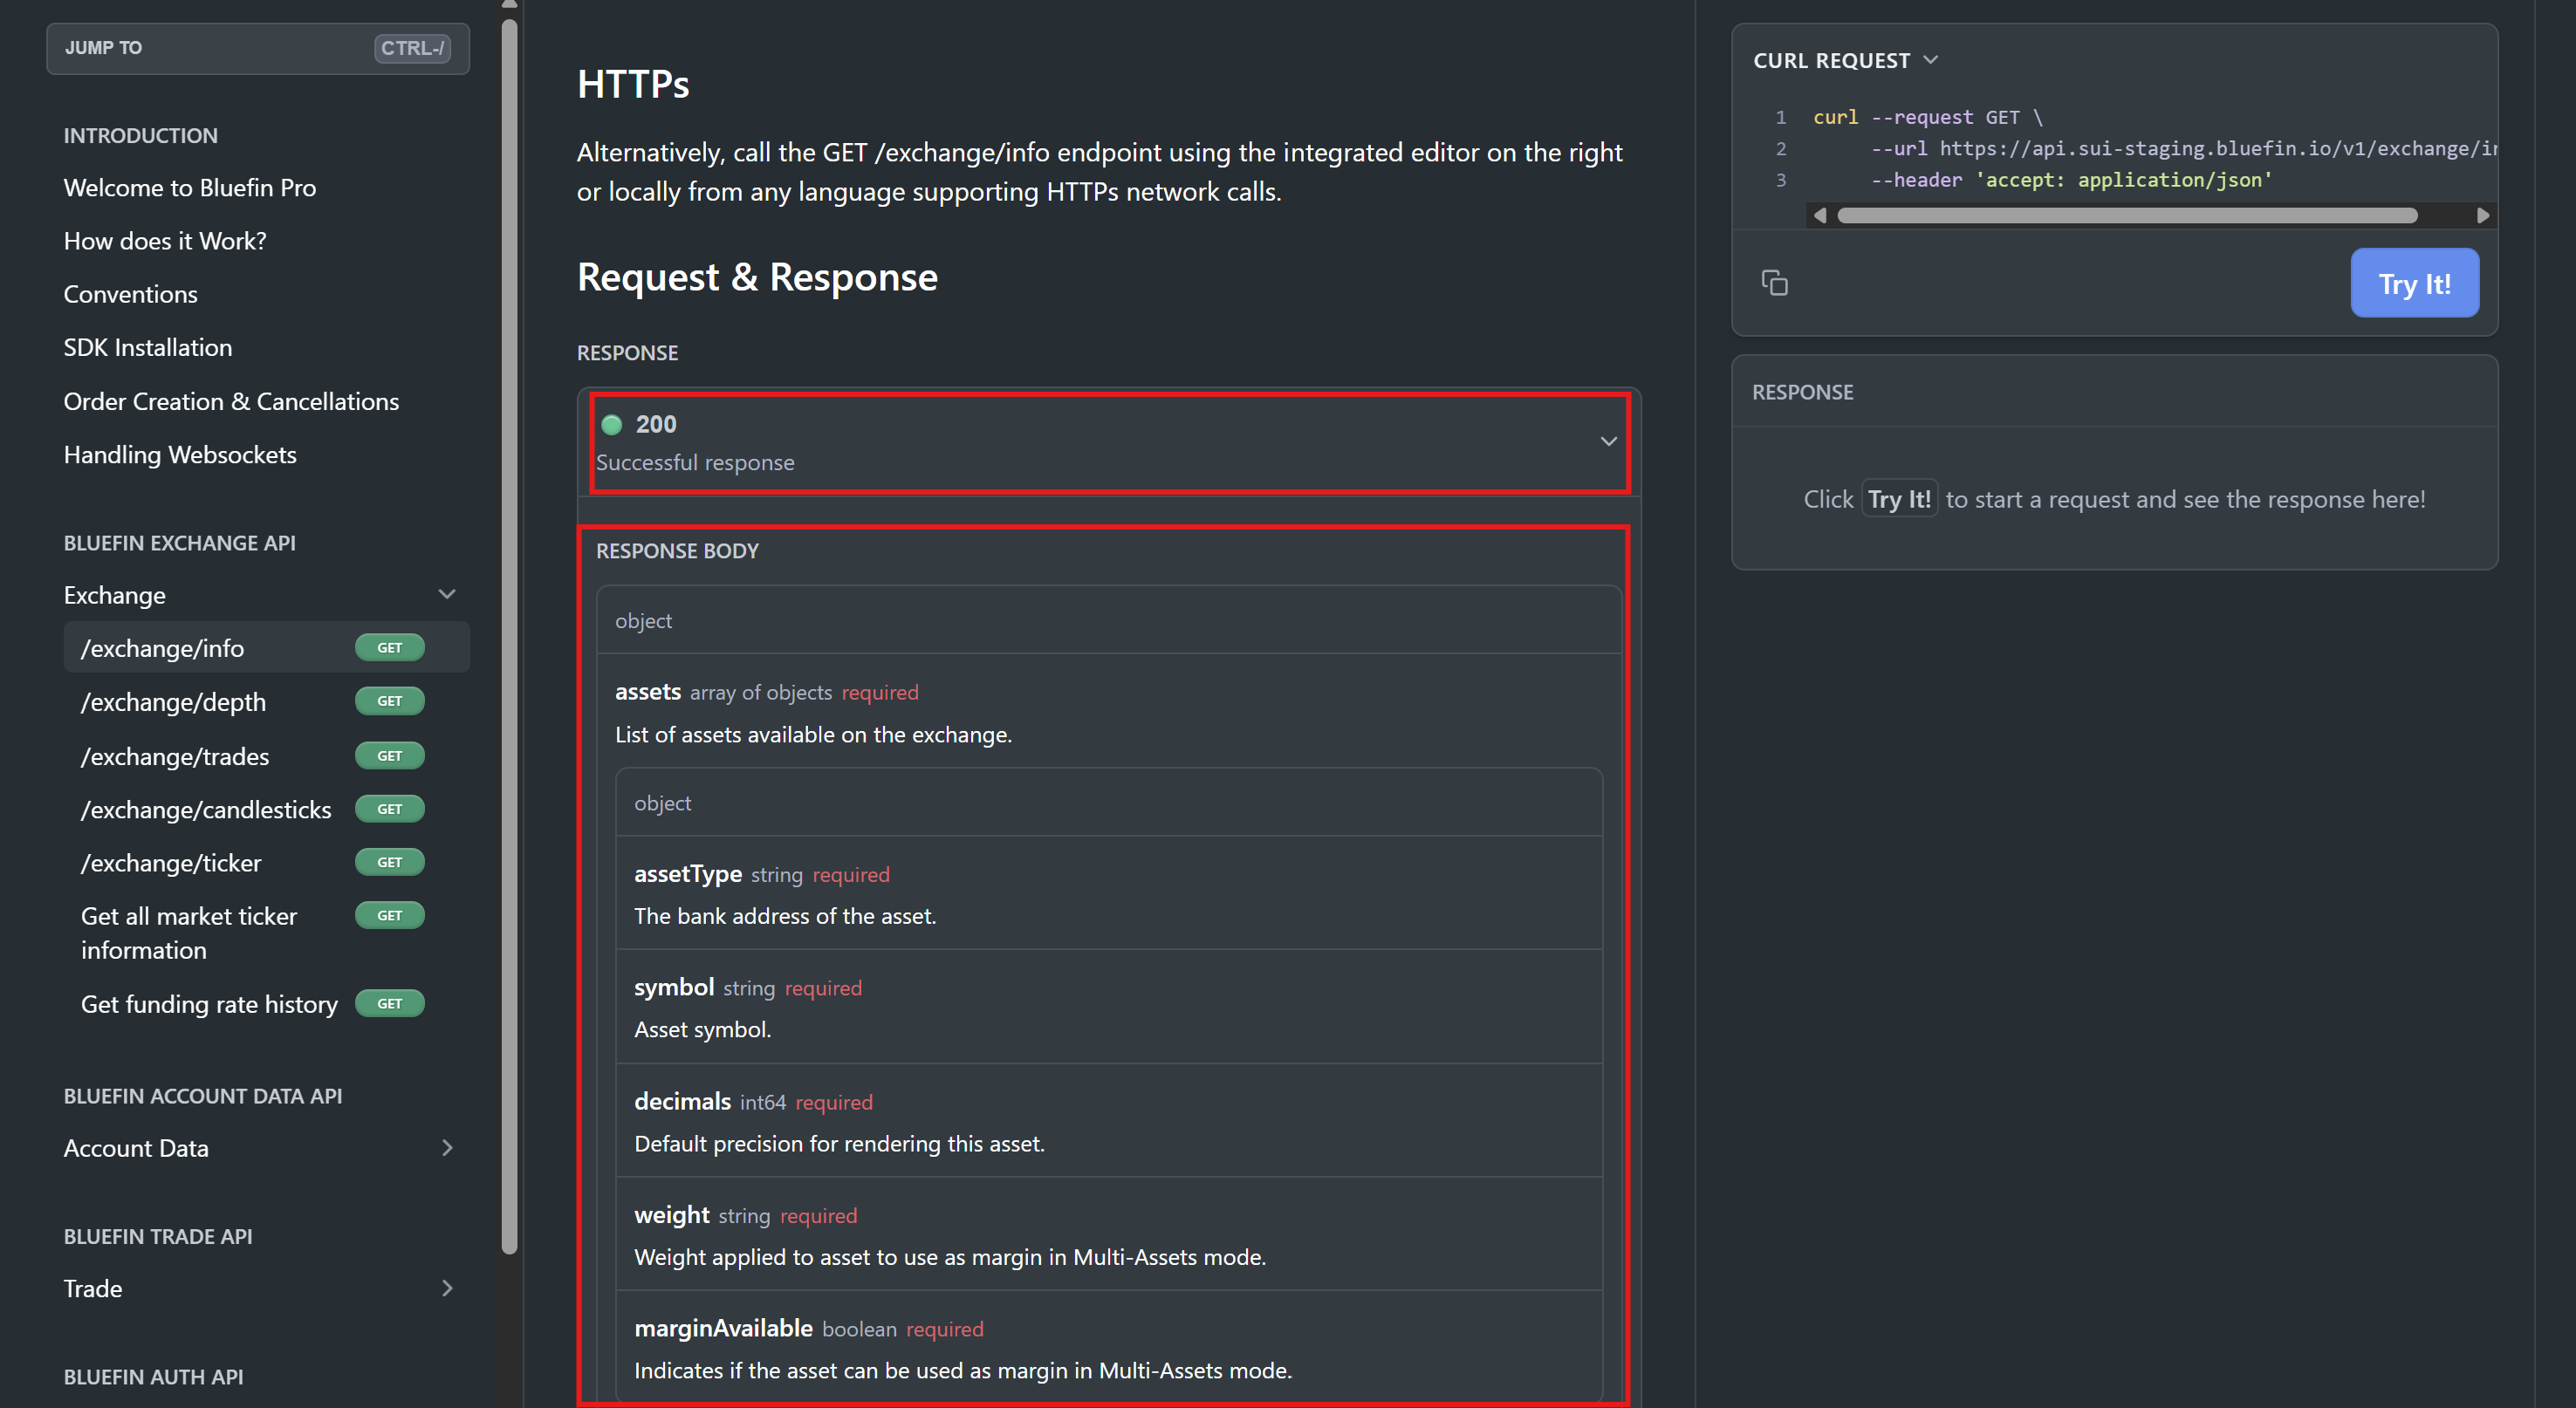Click the INTRODUCTION sidebar heading

click(141, 135)
